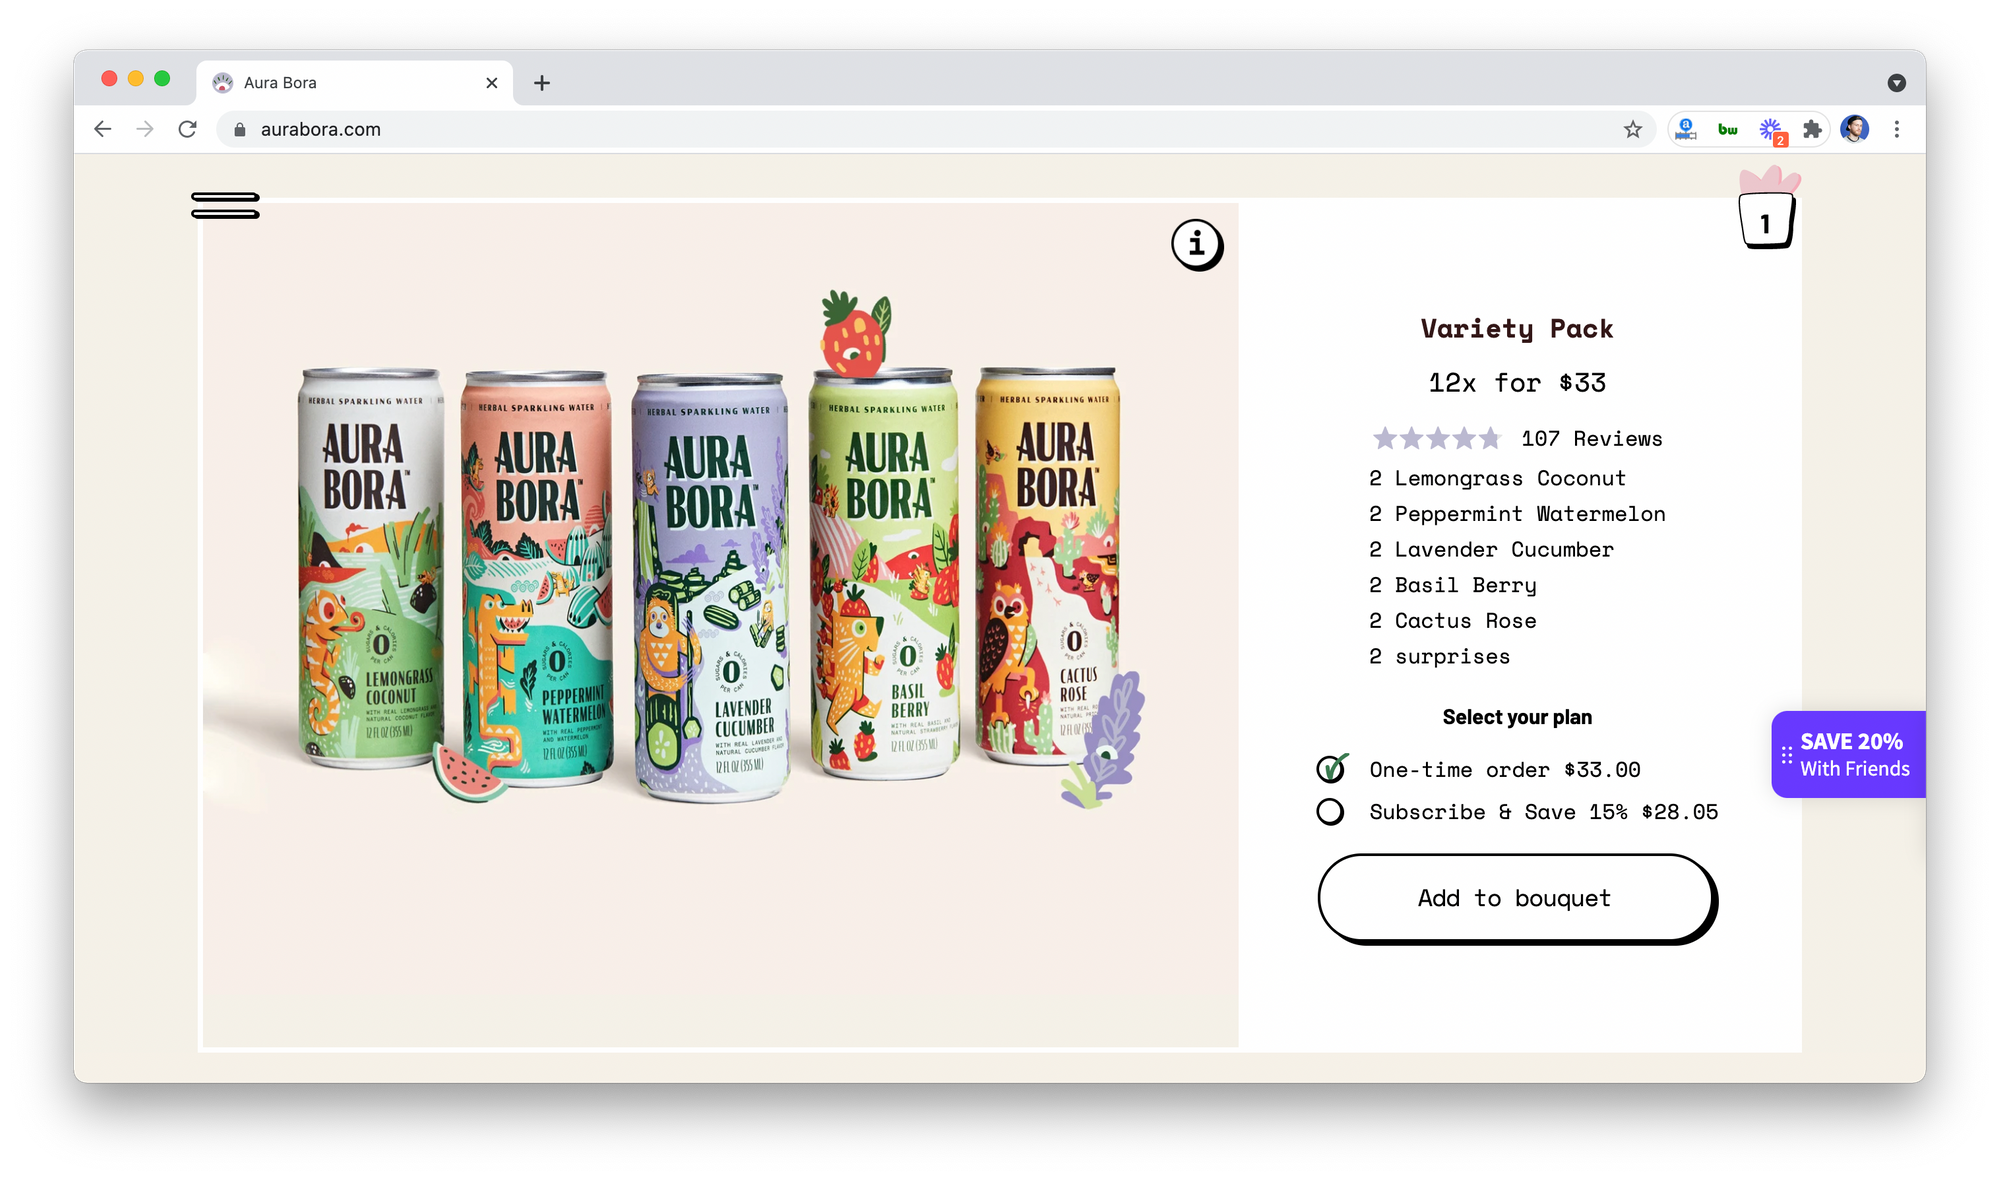Open a new browser tab

click(x=542, y=83)
